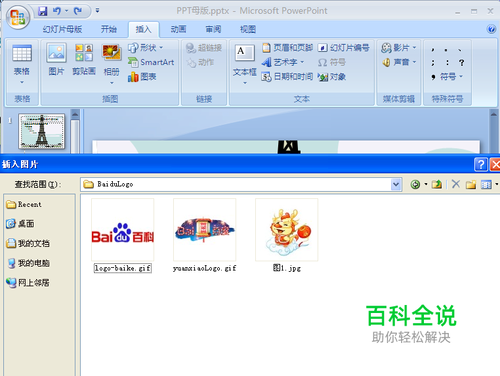Viewport: 500px width, 376px height.
Task: Click the dialog help question button
Action: (481, 164)
